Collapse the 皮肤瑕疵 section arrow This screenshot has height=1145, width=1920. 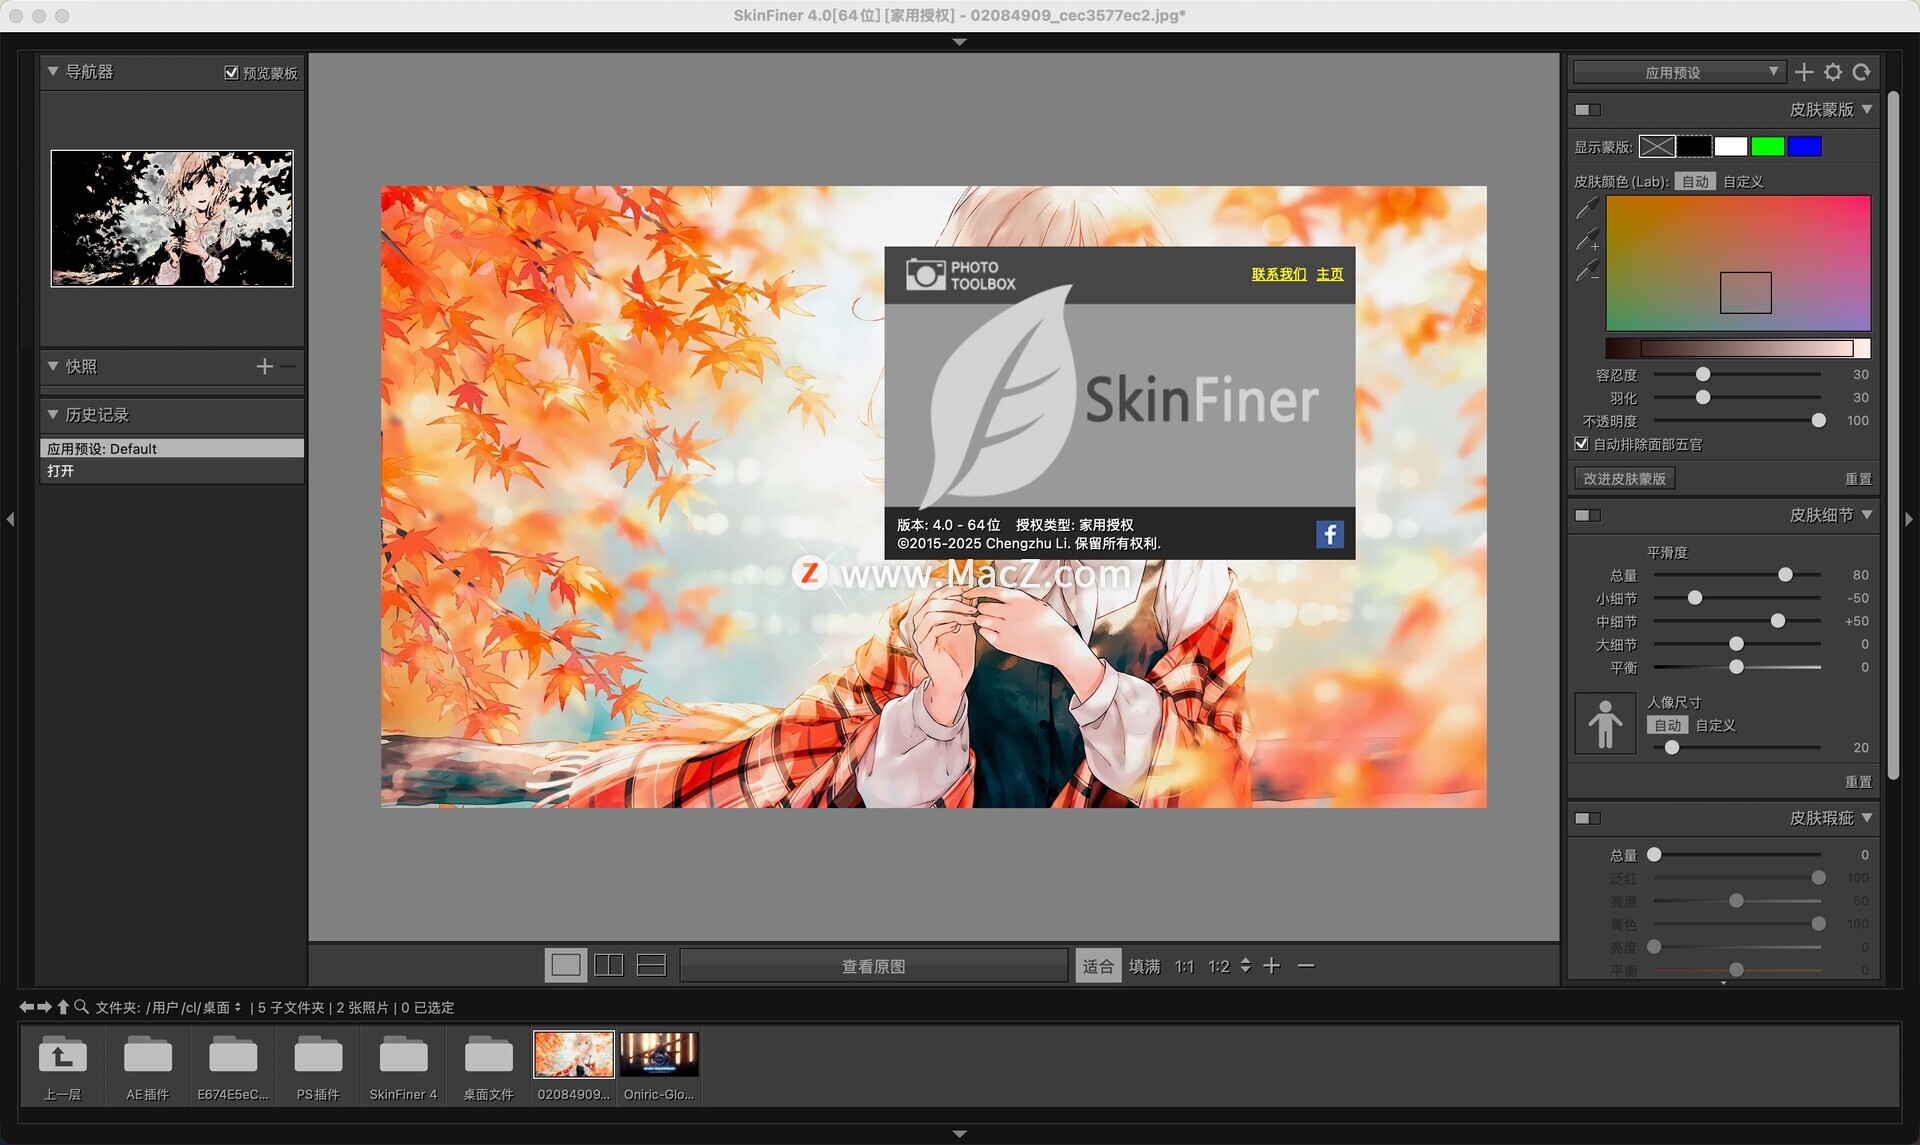tap(1867, 819)
